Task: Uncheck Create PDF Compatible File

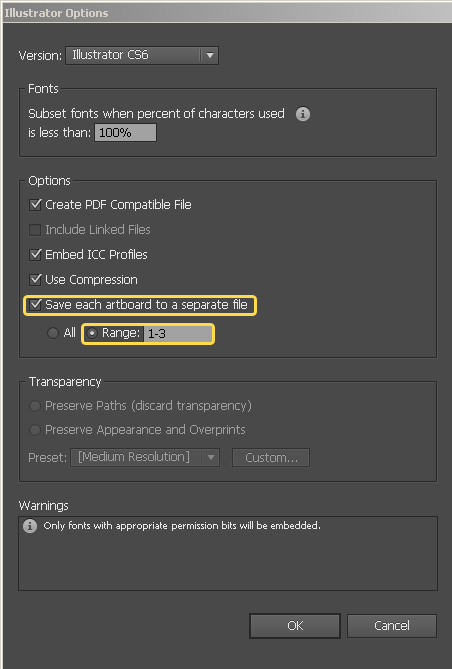Action: (x=35, y=205)
